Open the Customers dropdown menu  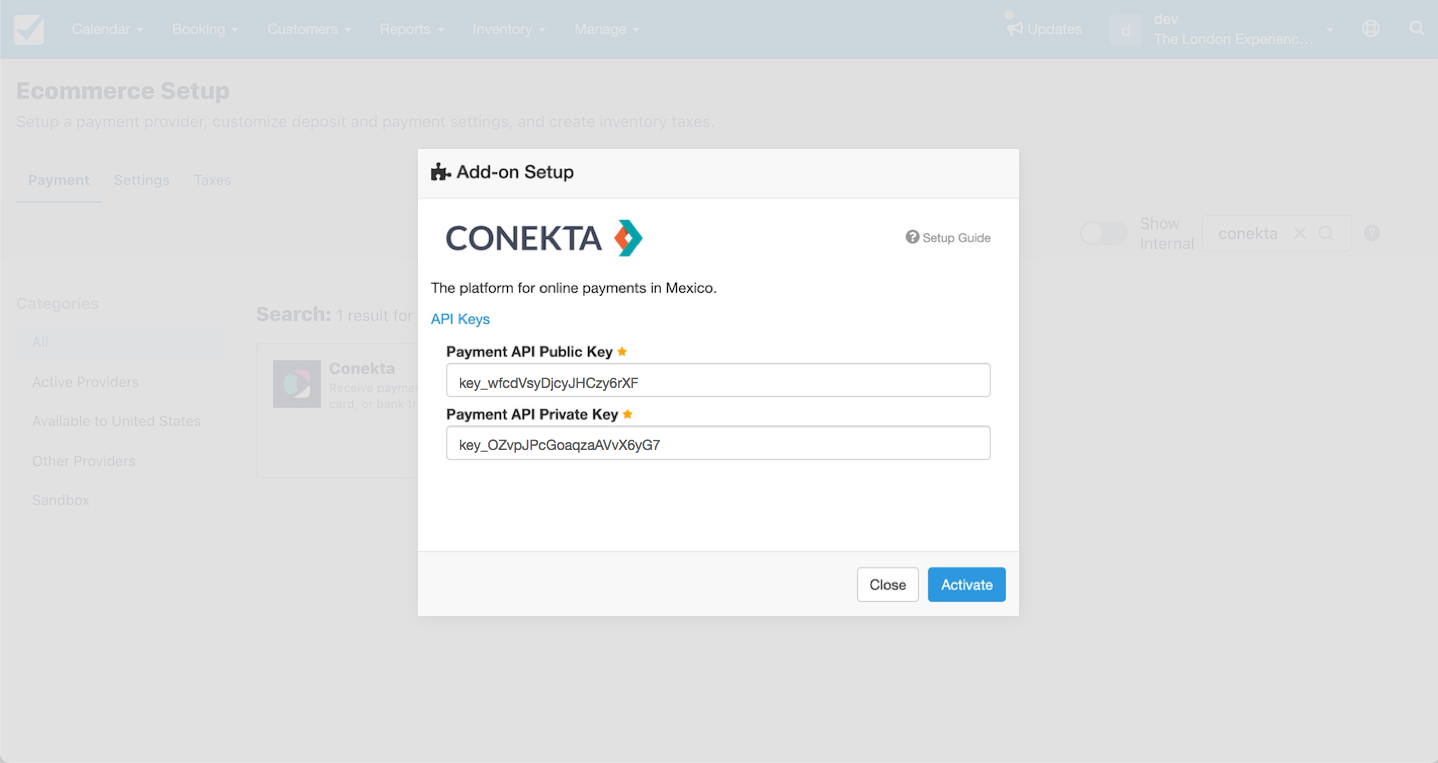[309, 29]
